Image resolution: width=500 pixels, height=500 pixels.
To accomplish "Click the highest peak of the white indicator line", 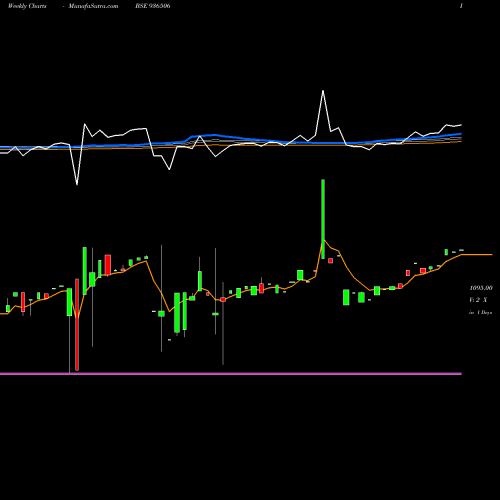I will click(x=323, y=91).
